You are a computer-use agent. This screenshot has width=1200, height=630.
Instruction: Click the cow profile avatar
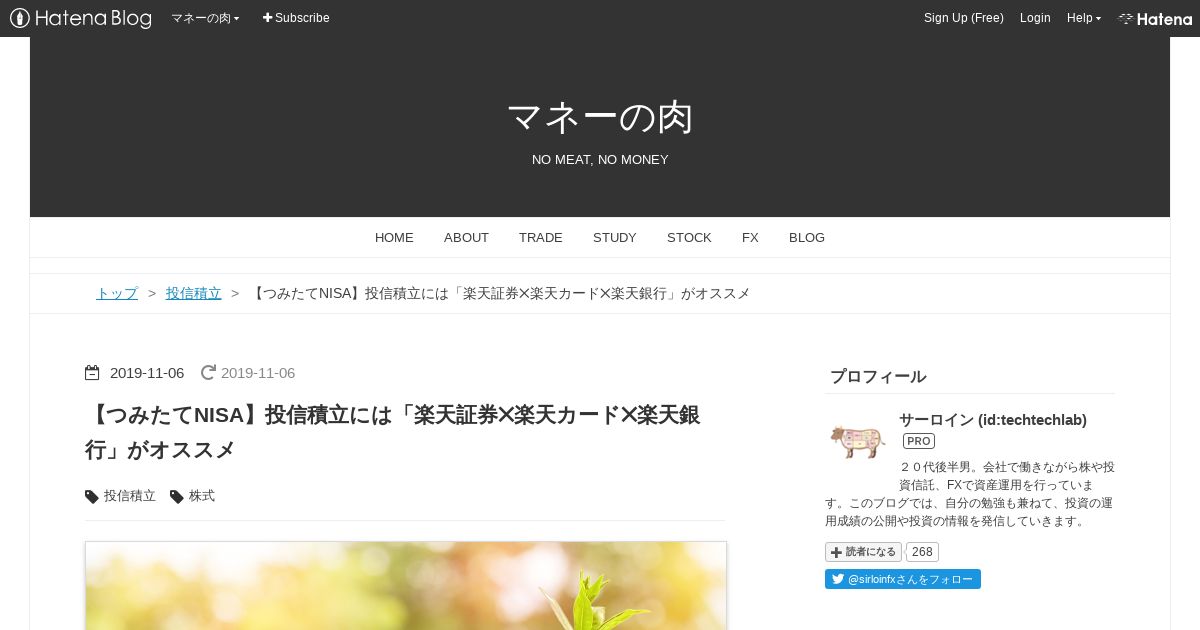pyautogui.click(x=857, y=441)
